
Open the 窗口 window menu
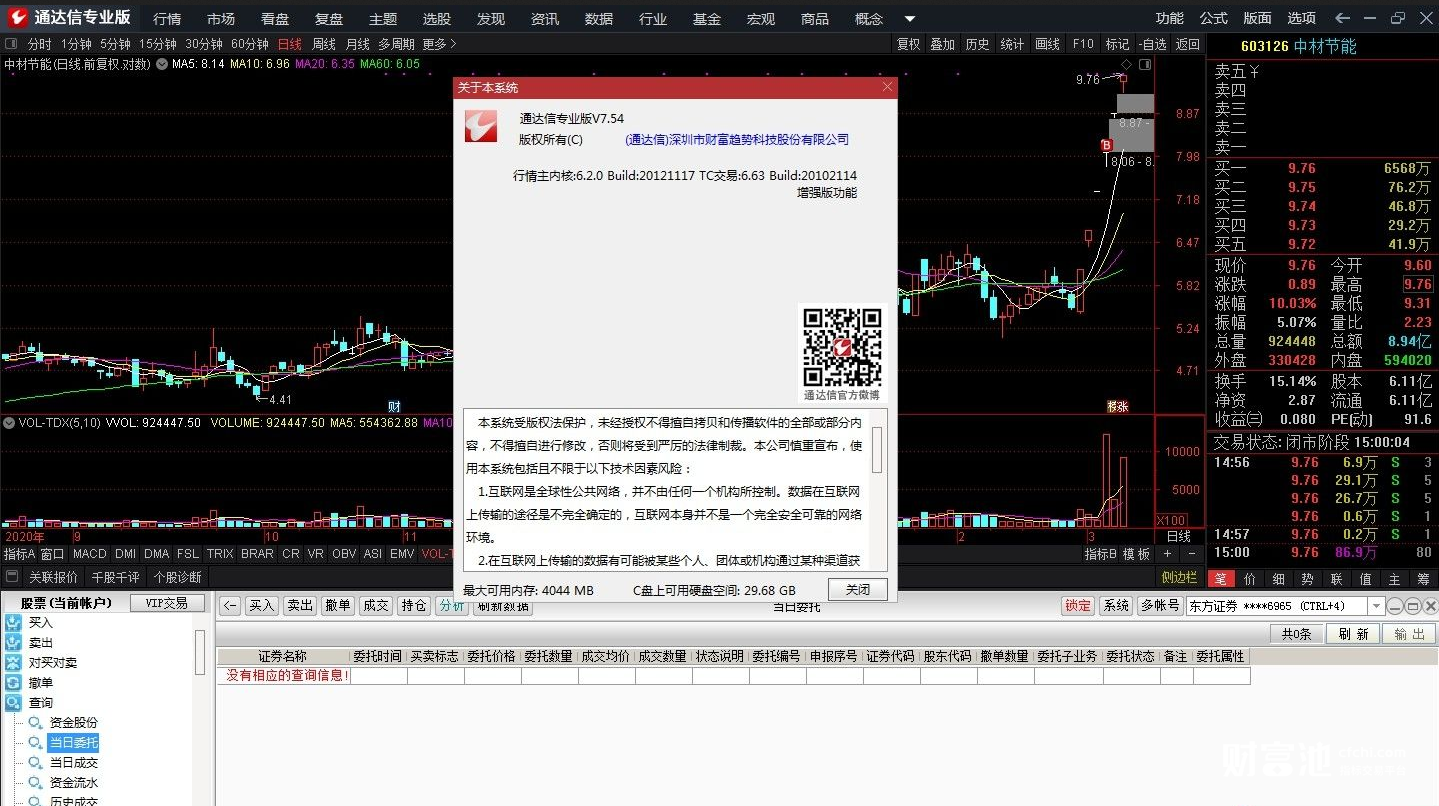click(x=52, y=554)
